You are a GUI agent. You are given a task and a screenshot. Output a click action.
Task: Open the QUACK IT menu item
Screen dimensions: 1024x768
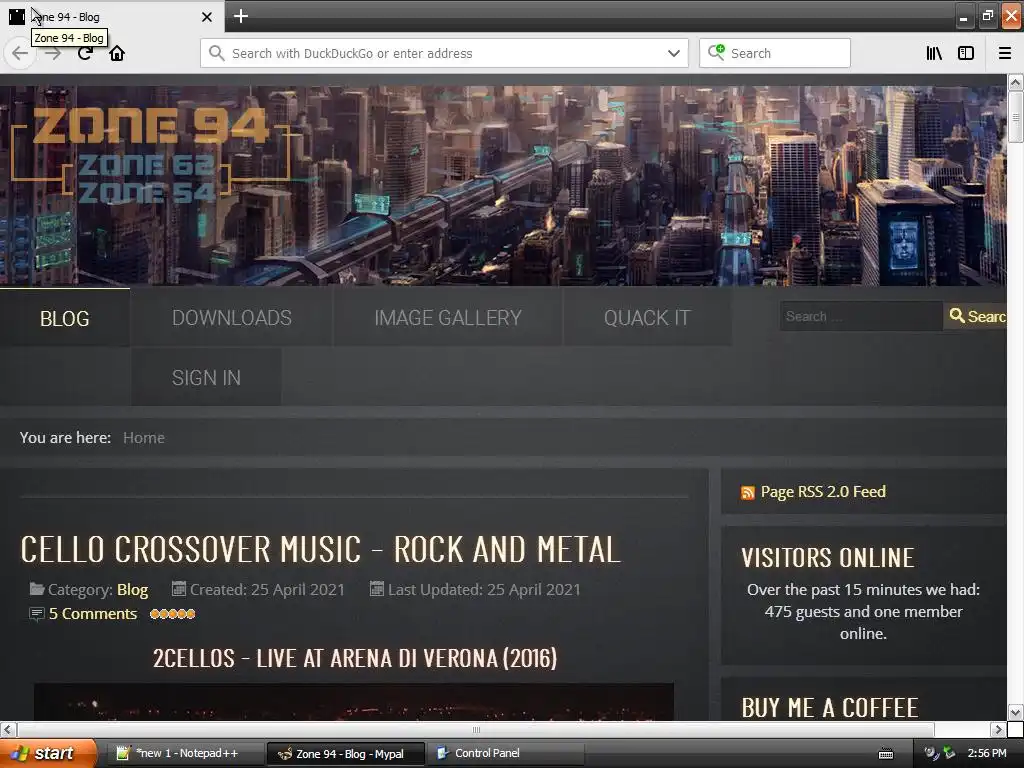pyautogui.click(x=647, y=318)
